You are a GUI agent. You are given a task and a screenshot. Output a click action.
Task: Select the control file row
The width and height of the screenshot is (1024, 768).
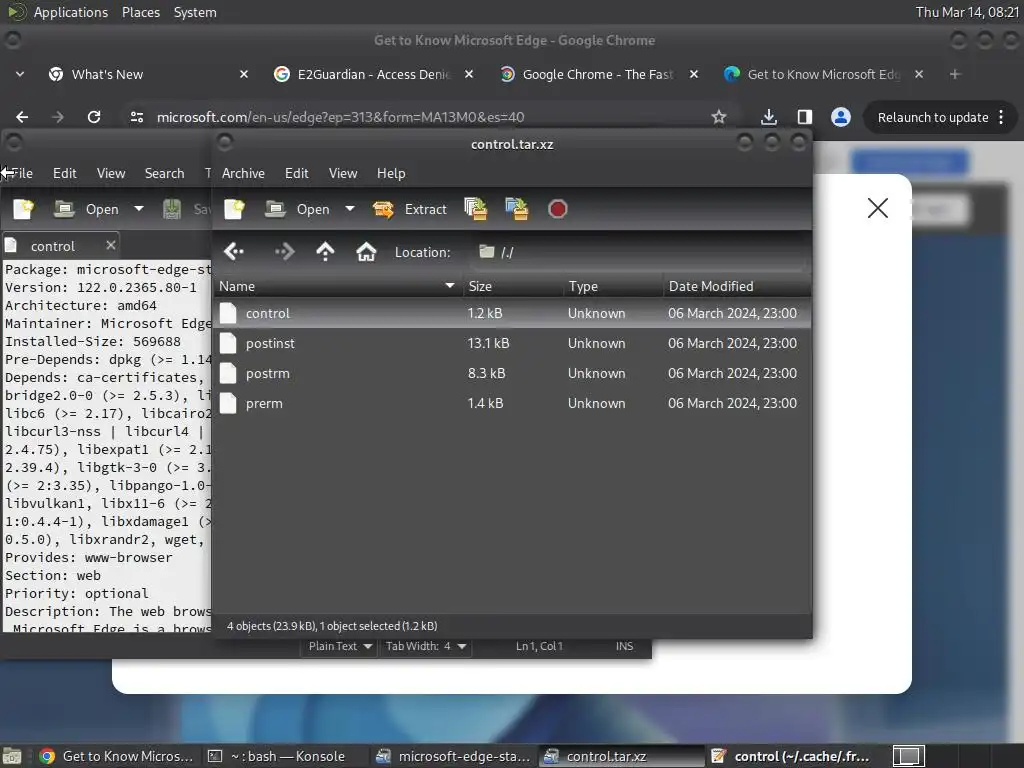(513, 313)
